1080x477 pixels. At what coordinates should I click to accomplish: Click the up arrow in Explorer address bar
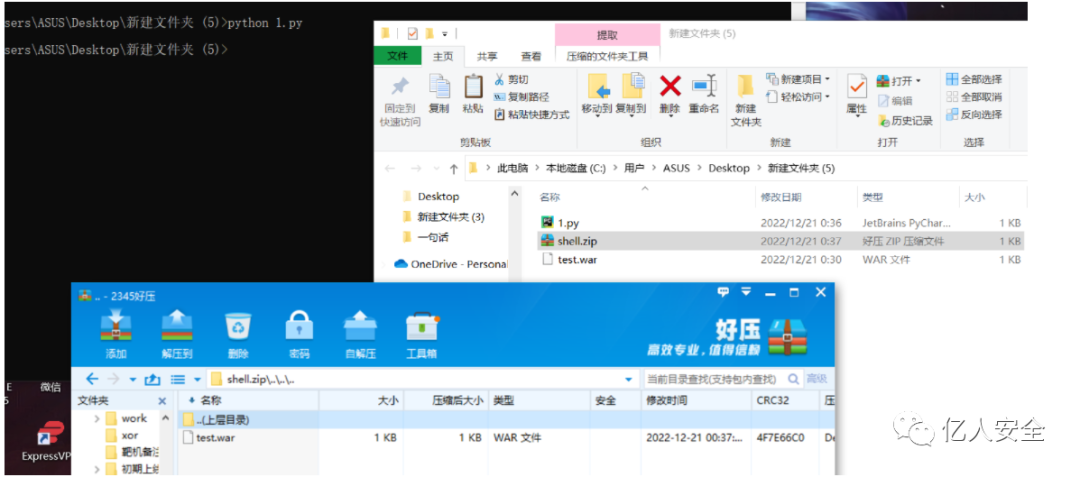coord(453,168)
